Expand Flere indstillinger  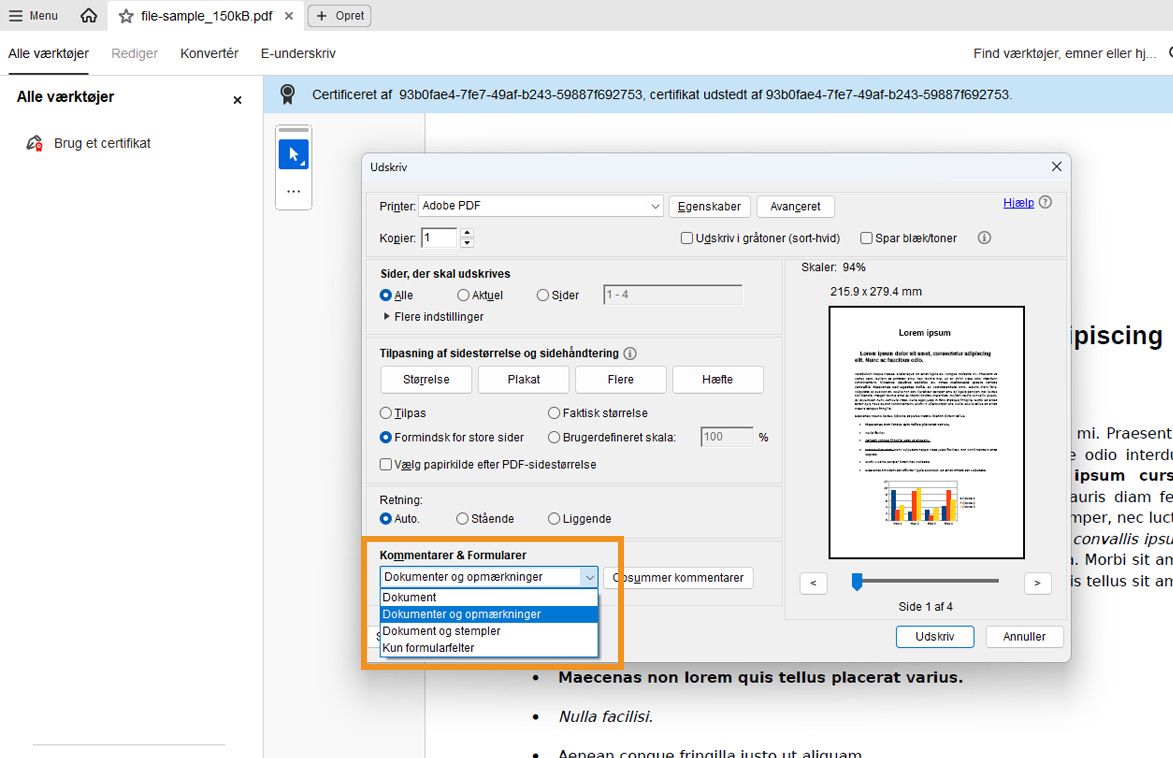pos(433,317)
